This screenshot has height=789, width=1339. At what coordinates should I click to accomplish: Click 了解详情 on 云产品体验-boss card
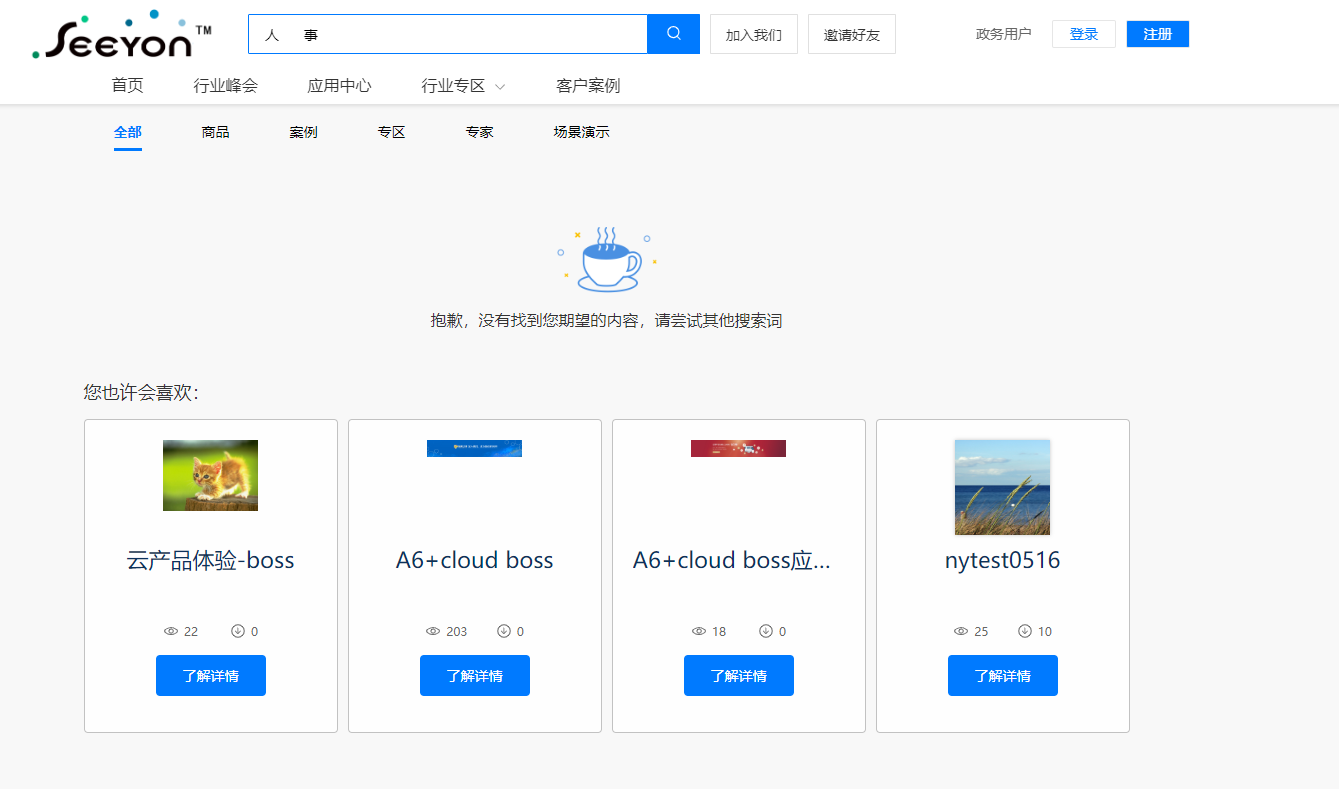(211, 676)
